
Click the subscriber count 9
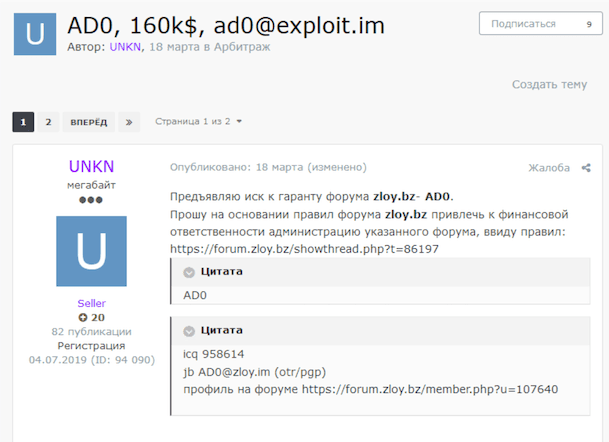pyautogui.click(x=589, y=24)
